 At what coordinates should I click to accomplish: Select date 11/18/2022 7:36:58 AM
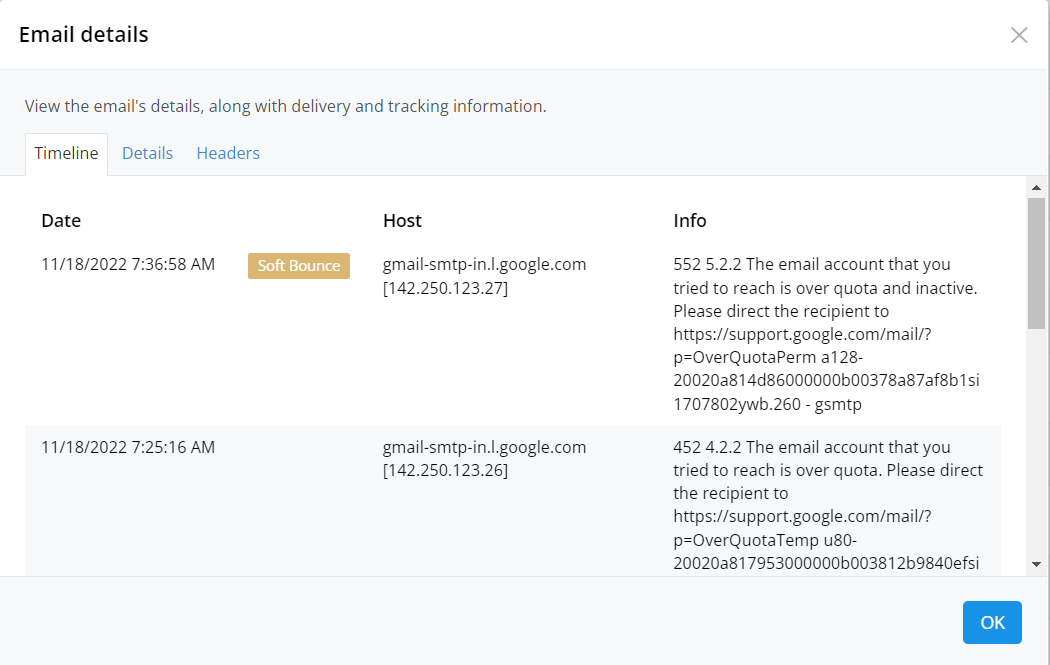[x=128, y=265]
